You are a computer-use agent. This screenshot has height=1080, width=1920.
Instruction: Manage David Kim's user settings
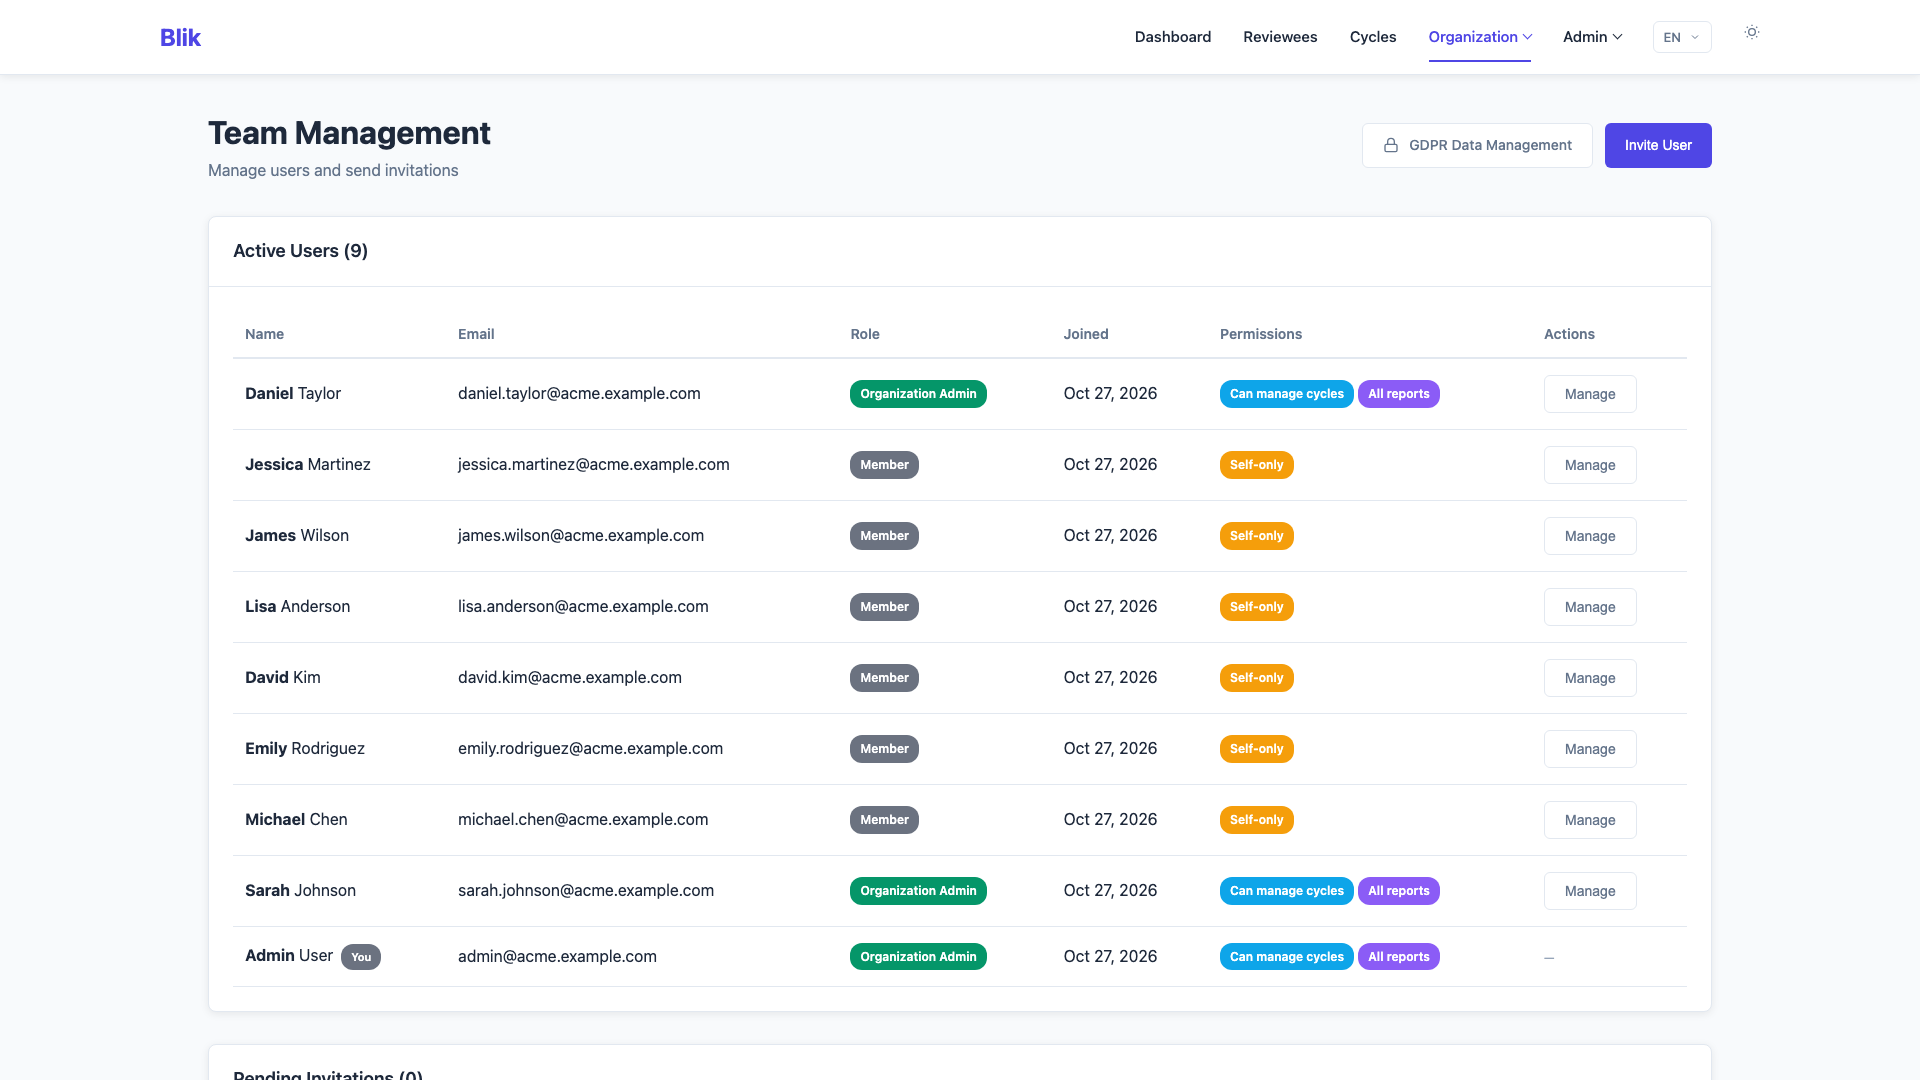(1589, 678)
